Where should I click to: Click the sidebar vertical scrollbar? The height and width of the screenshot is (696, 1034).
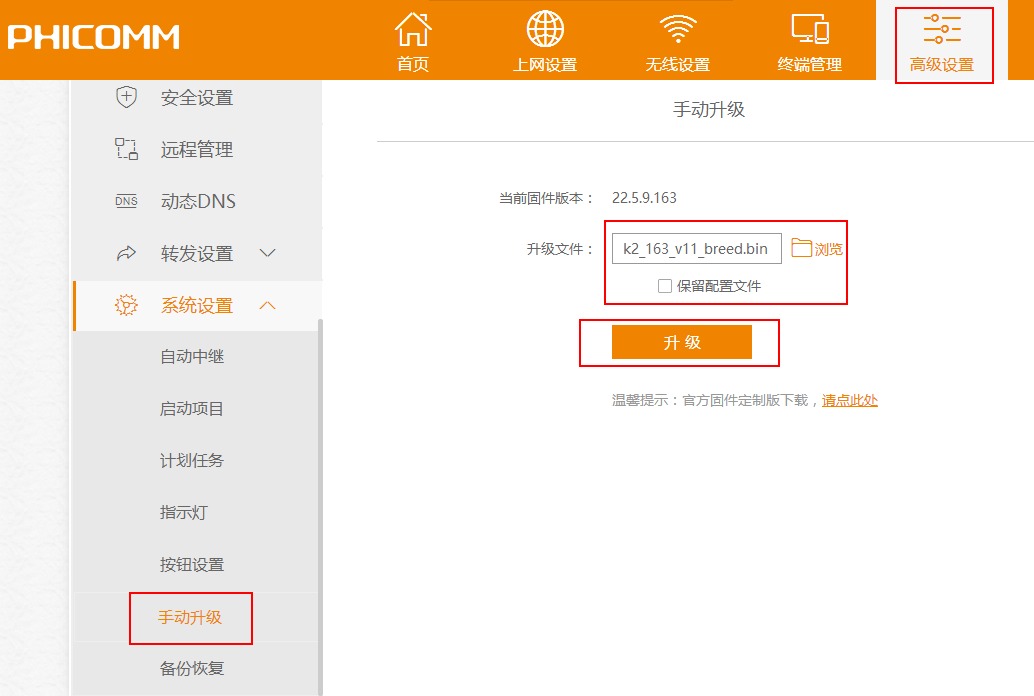point(320,500)
